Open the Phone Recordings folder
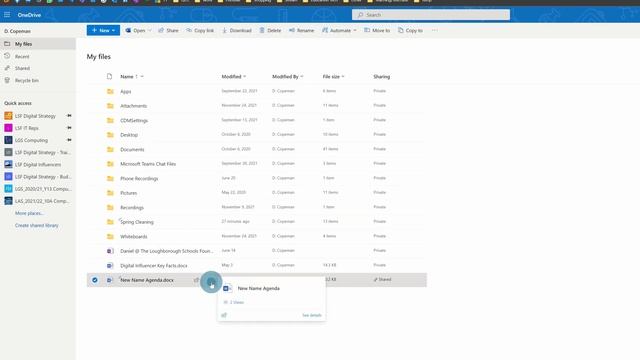 coord(139,178)
